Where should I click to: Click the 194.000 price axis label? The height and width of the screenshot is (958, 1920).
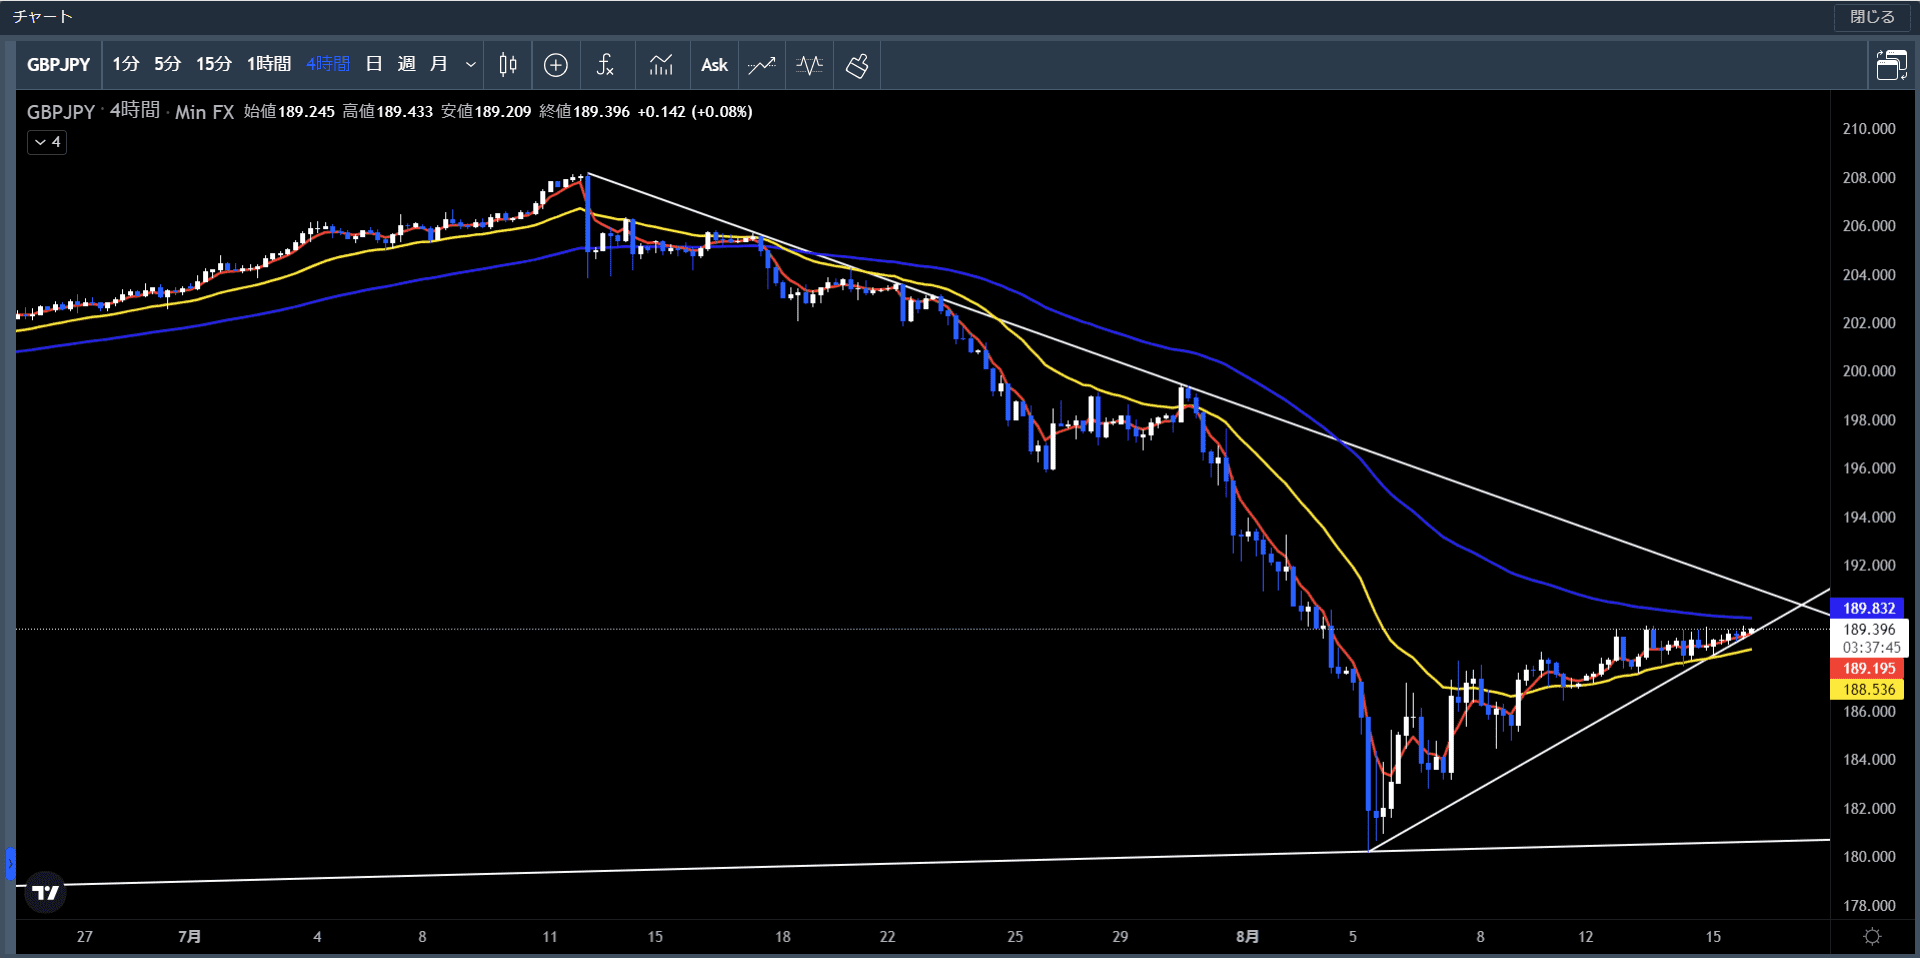[1869, 517]
